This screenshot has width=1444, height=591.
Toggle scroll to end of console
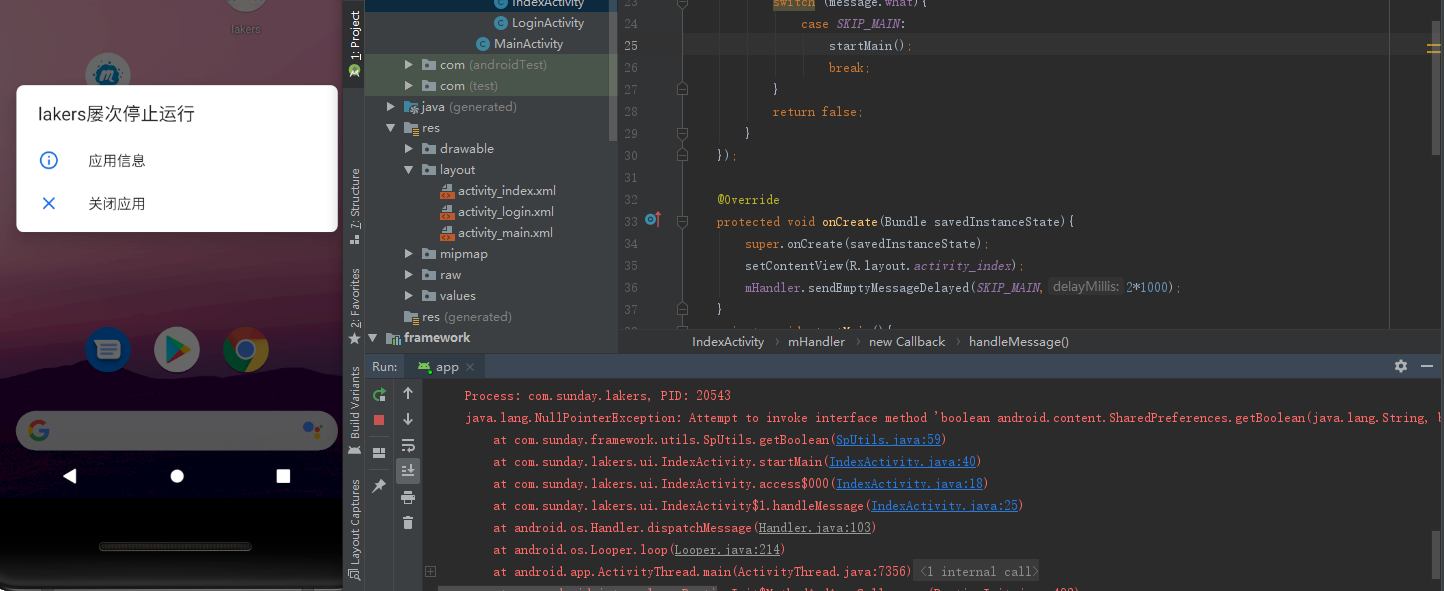pyautogui.click(x=408, y=470)
